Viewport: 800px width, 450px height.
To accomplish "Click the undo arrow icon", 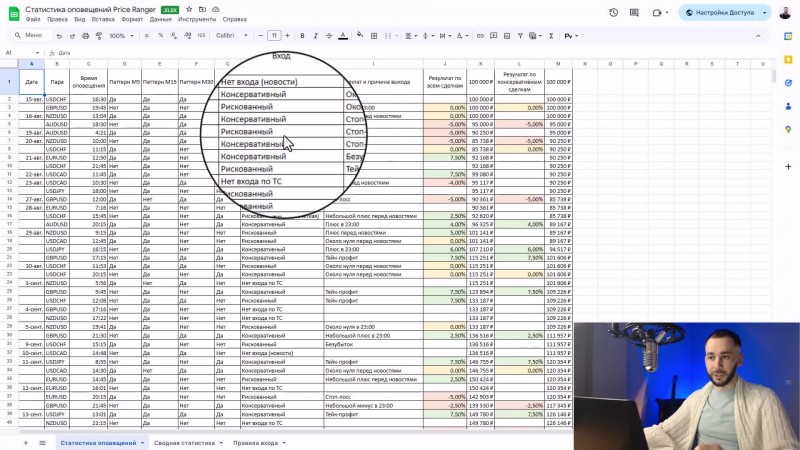I will 59,36.
